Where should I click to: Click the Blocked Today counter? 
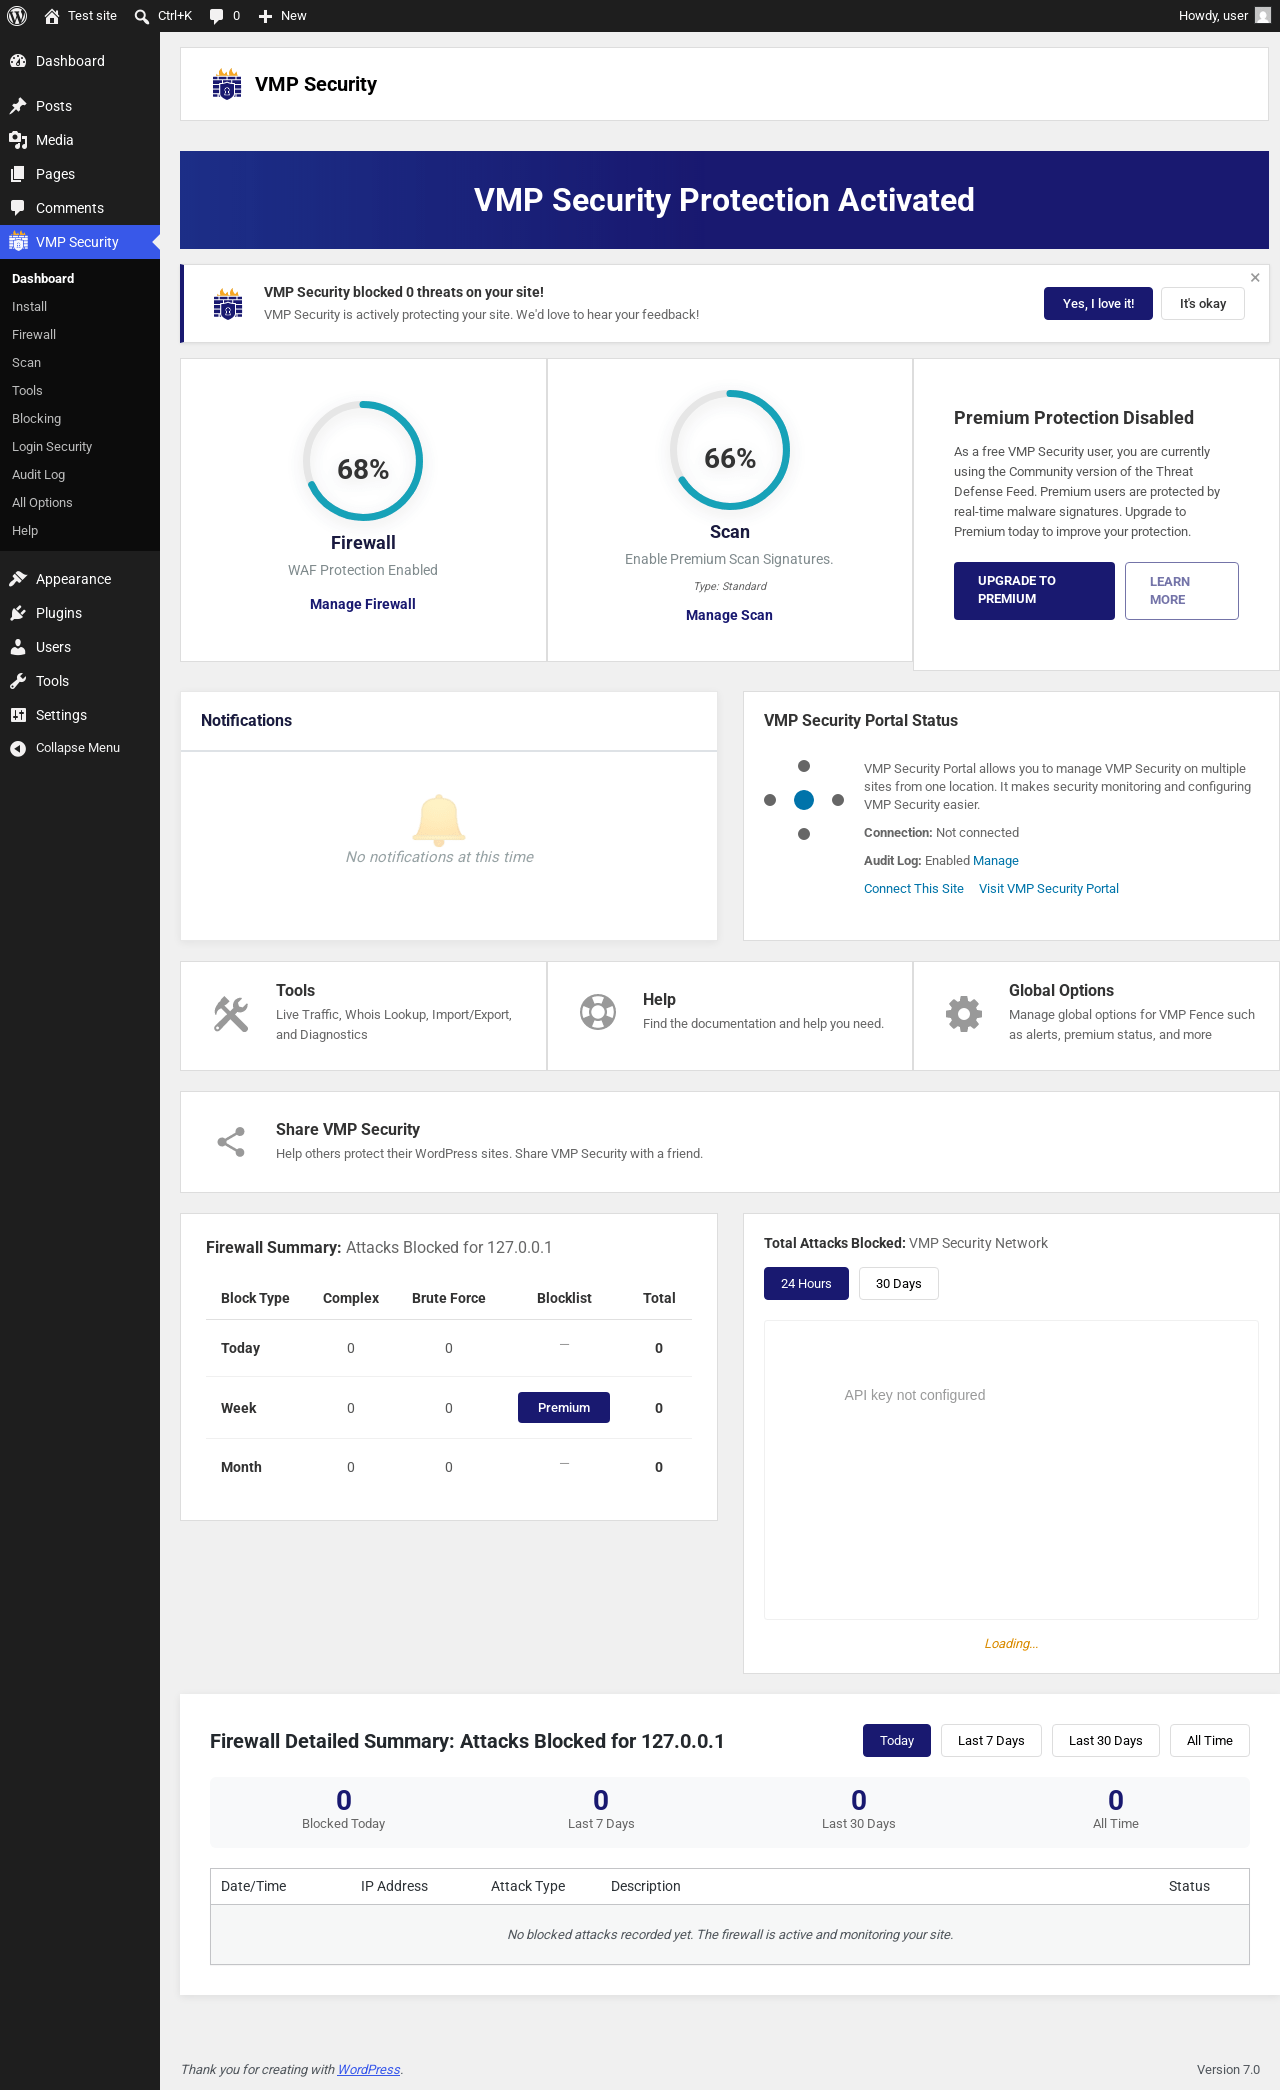click(x=344, y=1810)
